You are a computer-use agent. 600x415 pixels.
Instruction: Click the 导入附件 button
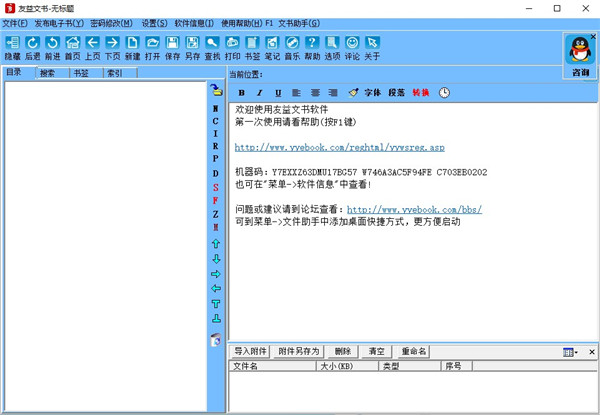pyautogui.click(x=251, y=352)
